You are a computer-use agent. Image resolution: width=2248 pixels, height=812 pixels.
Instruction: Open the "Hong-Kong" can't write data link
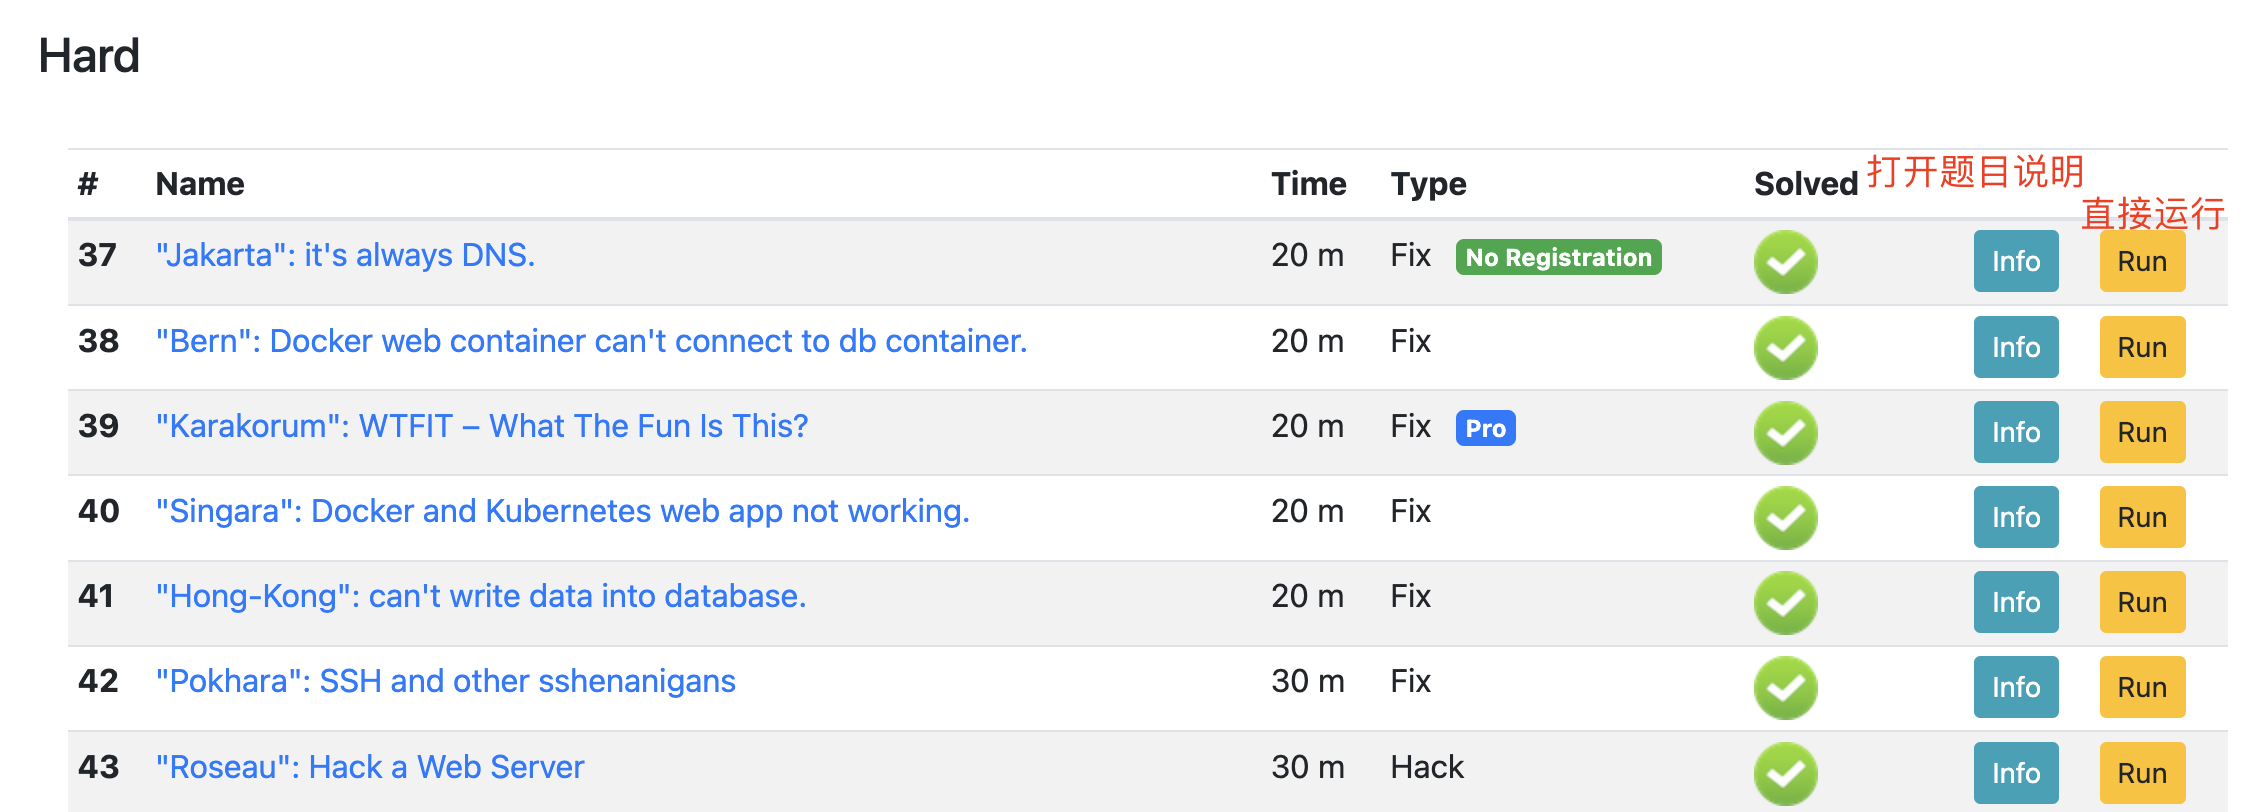coord(480,596)
